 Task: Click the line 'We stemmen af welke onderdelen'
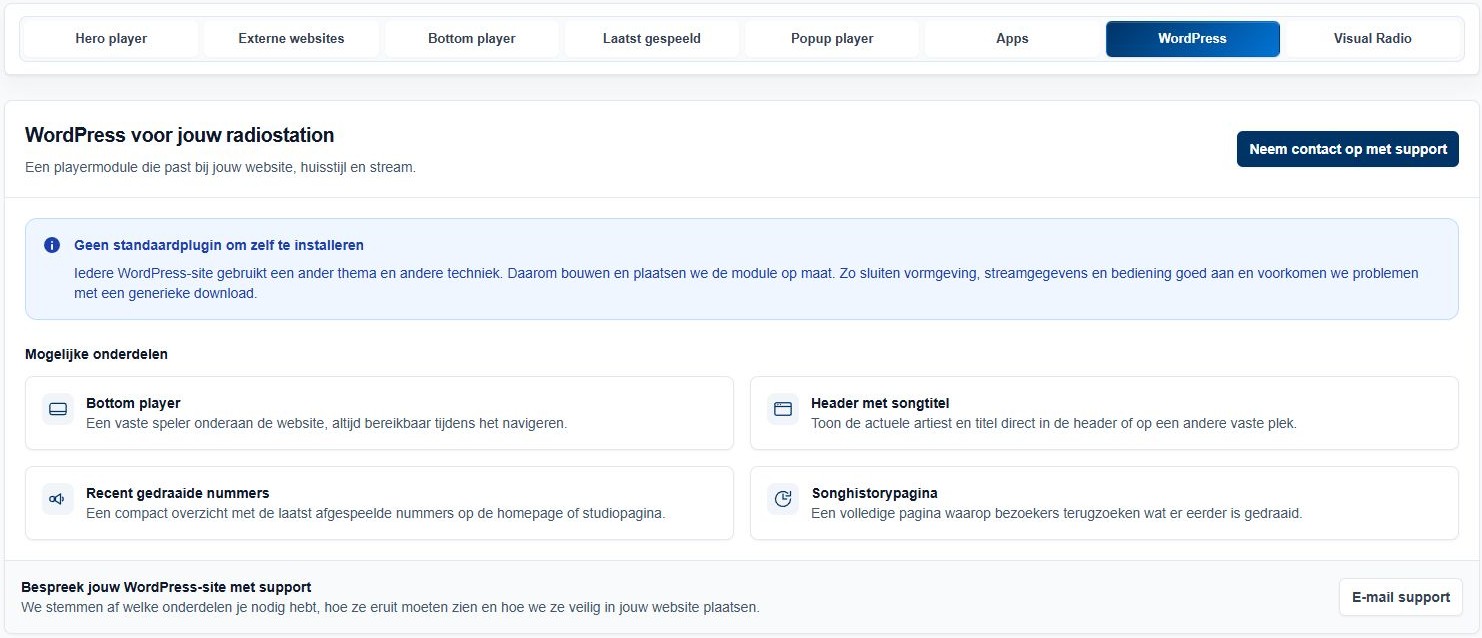[x=390, y=607]
